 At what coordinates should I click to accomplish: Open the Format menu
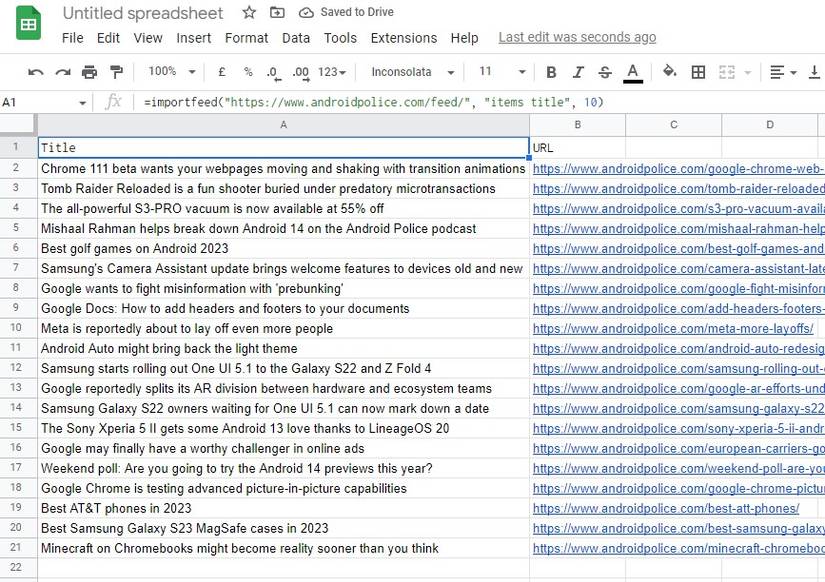click(246, 38)
